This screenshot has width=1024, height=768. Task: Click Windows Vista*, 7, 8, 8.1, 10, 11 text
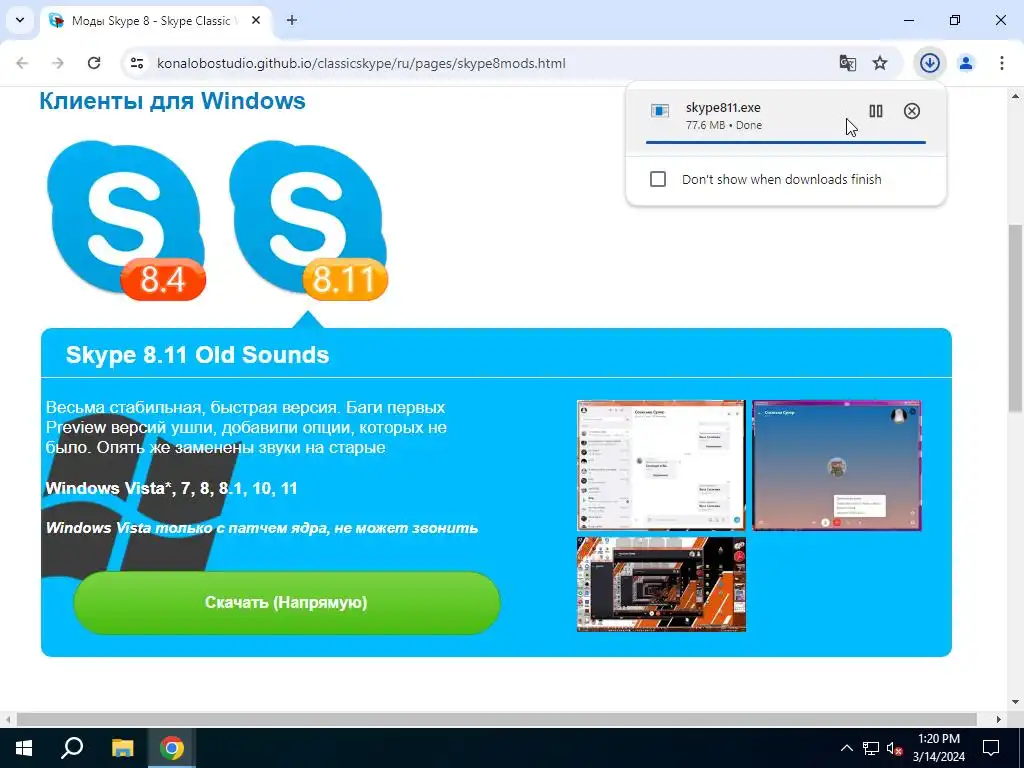coord(171,488)
